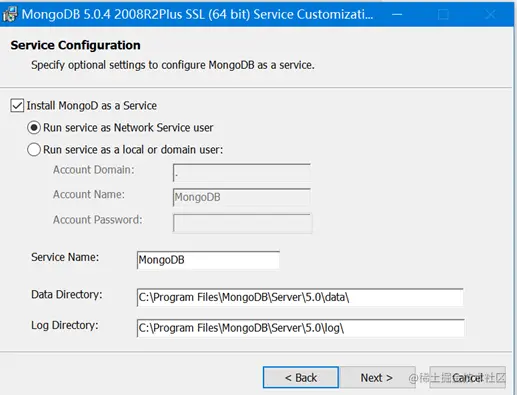Edit the Service Name field

[208, 260]
